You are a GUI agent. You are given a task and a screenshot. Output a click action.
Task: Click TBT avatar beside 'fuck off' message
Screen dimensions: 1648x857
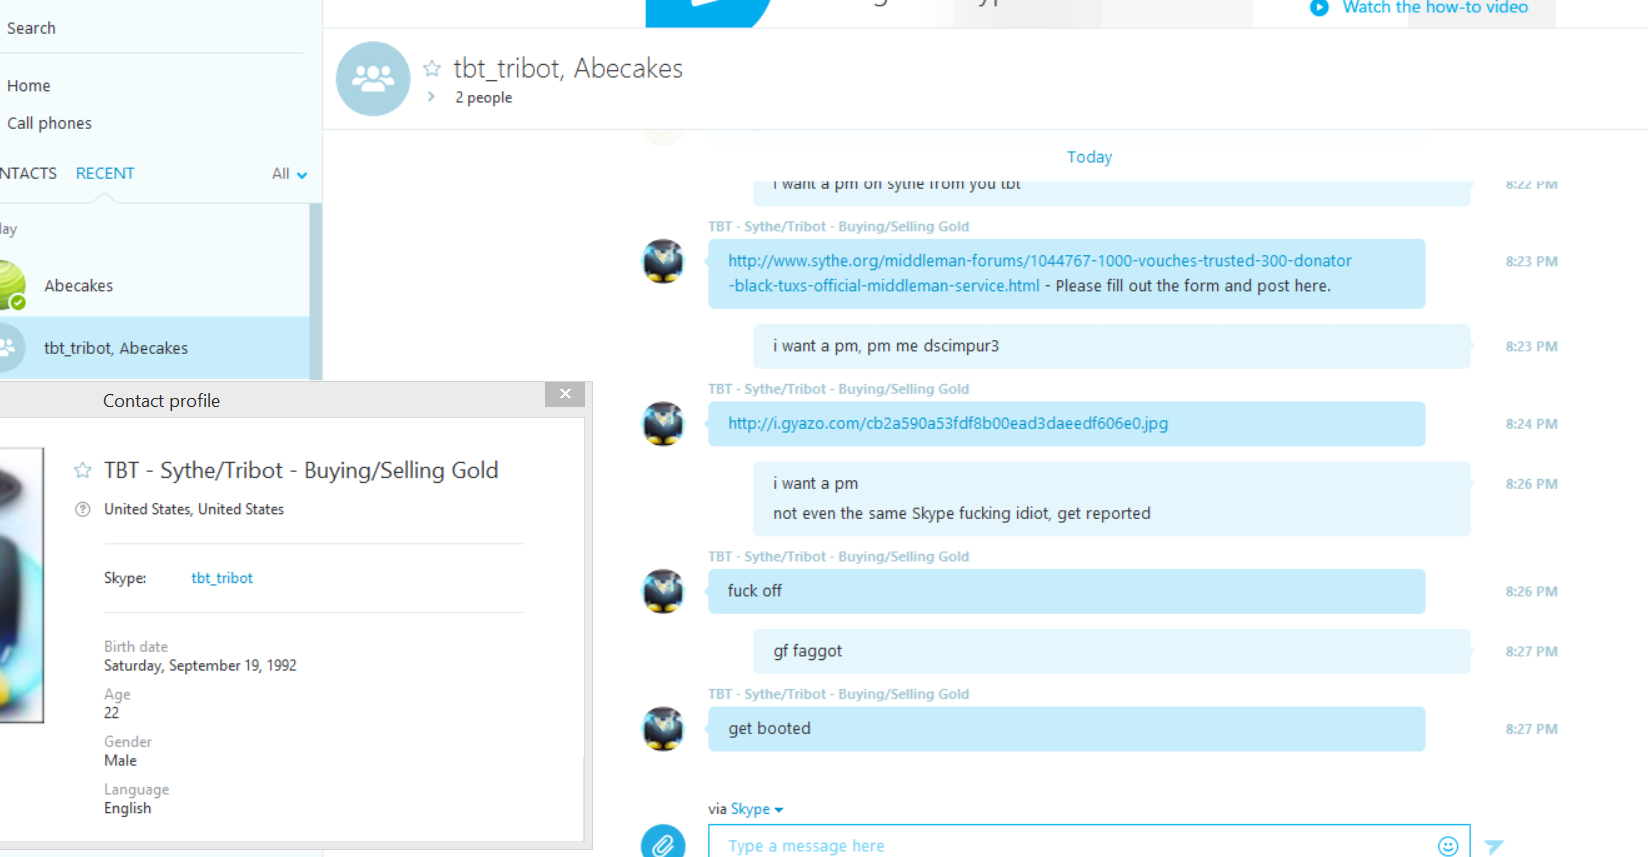click(x=663, y=591)
